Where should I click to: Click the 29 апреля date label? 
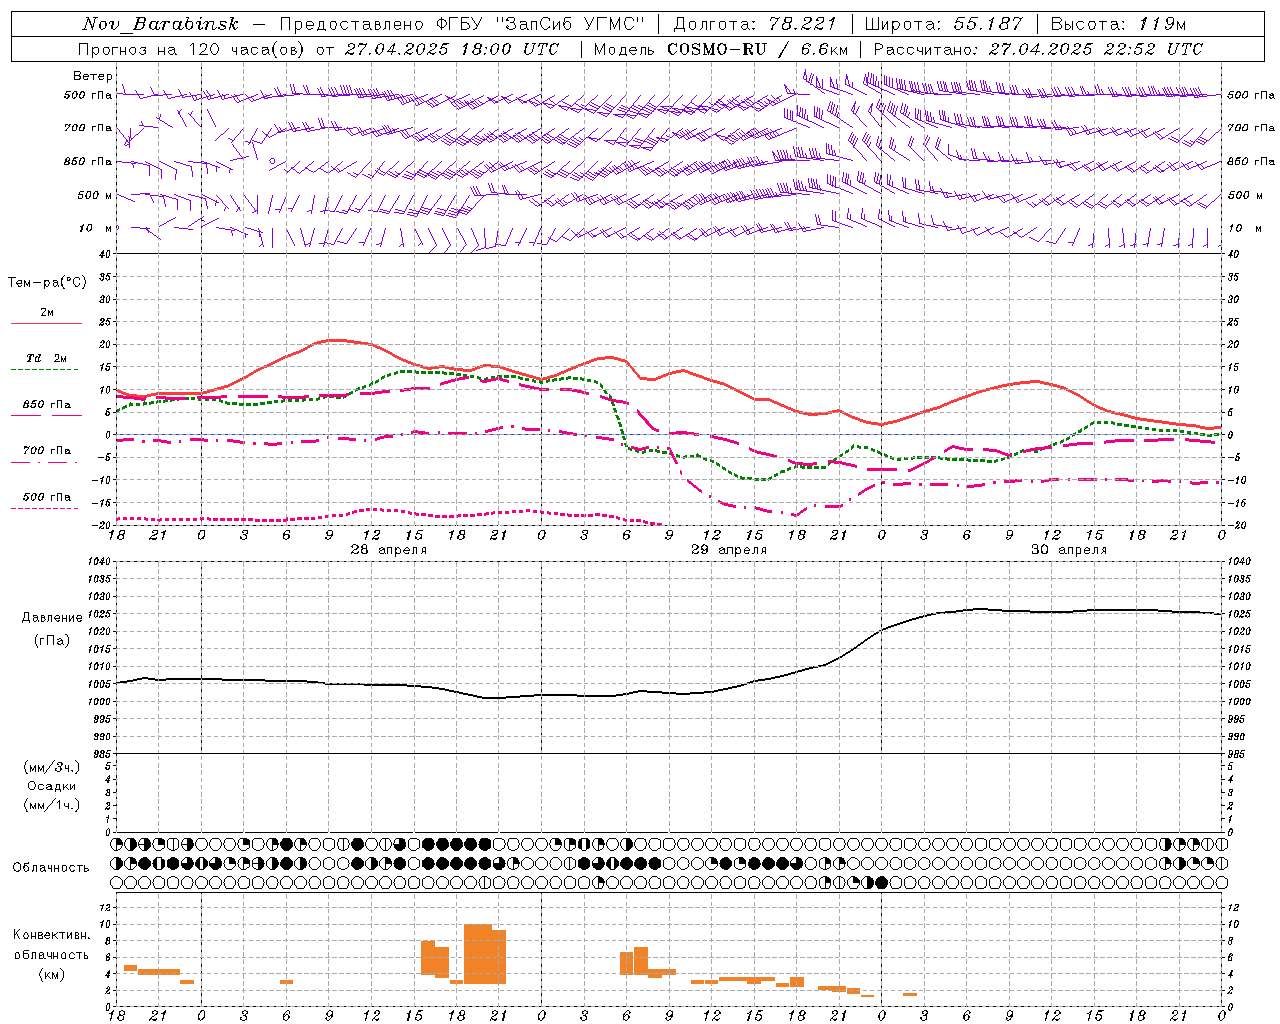pos(729,550)
